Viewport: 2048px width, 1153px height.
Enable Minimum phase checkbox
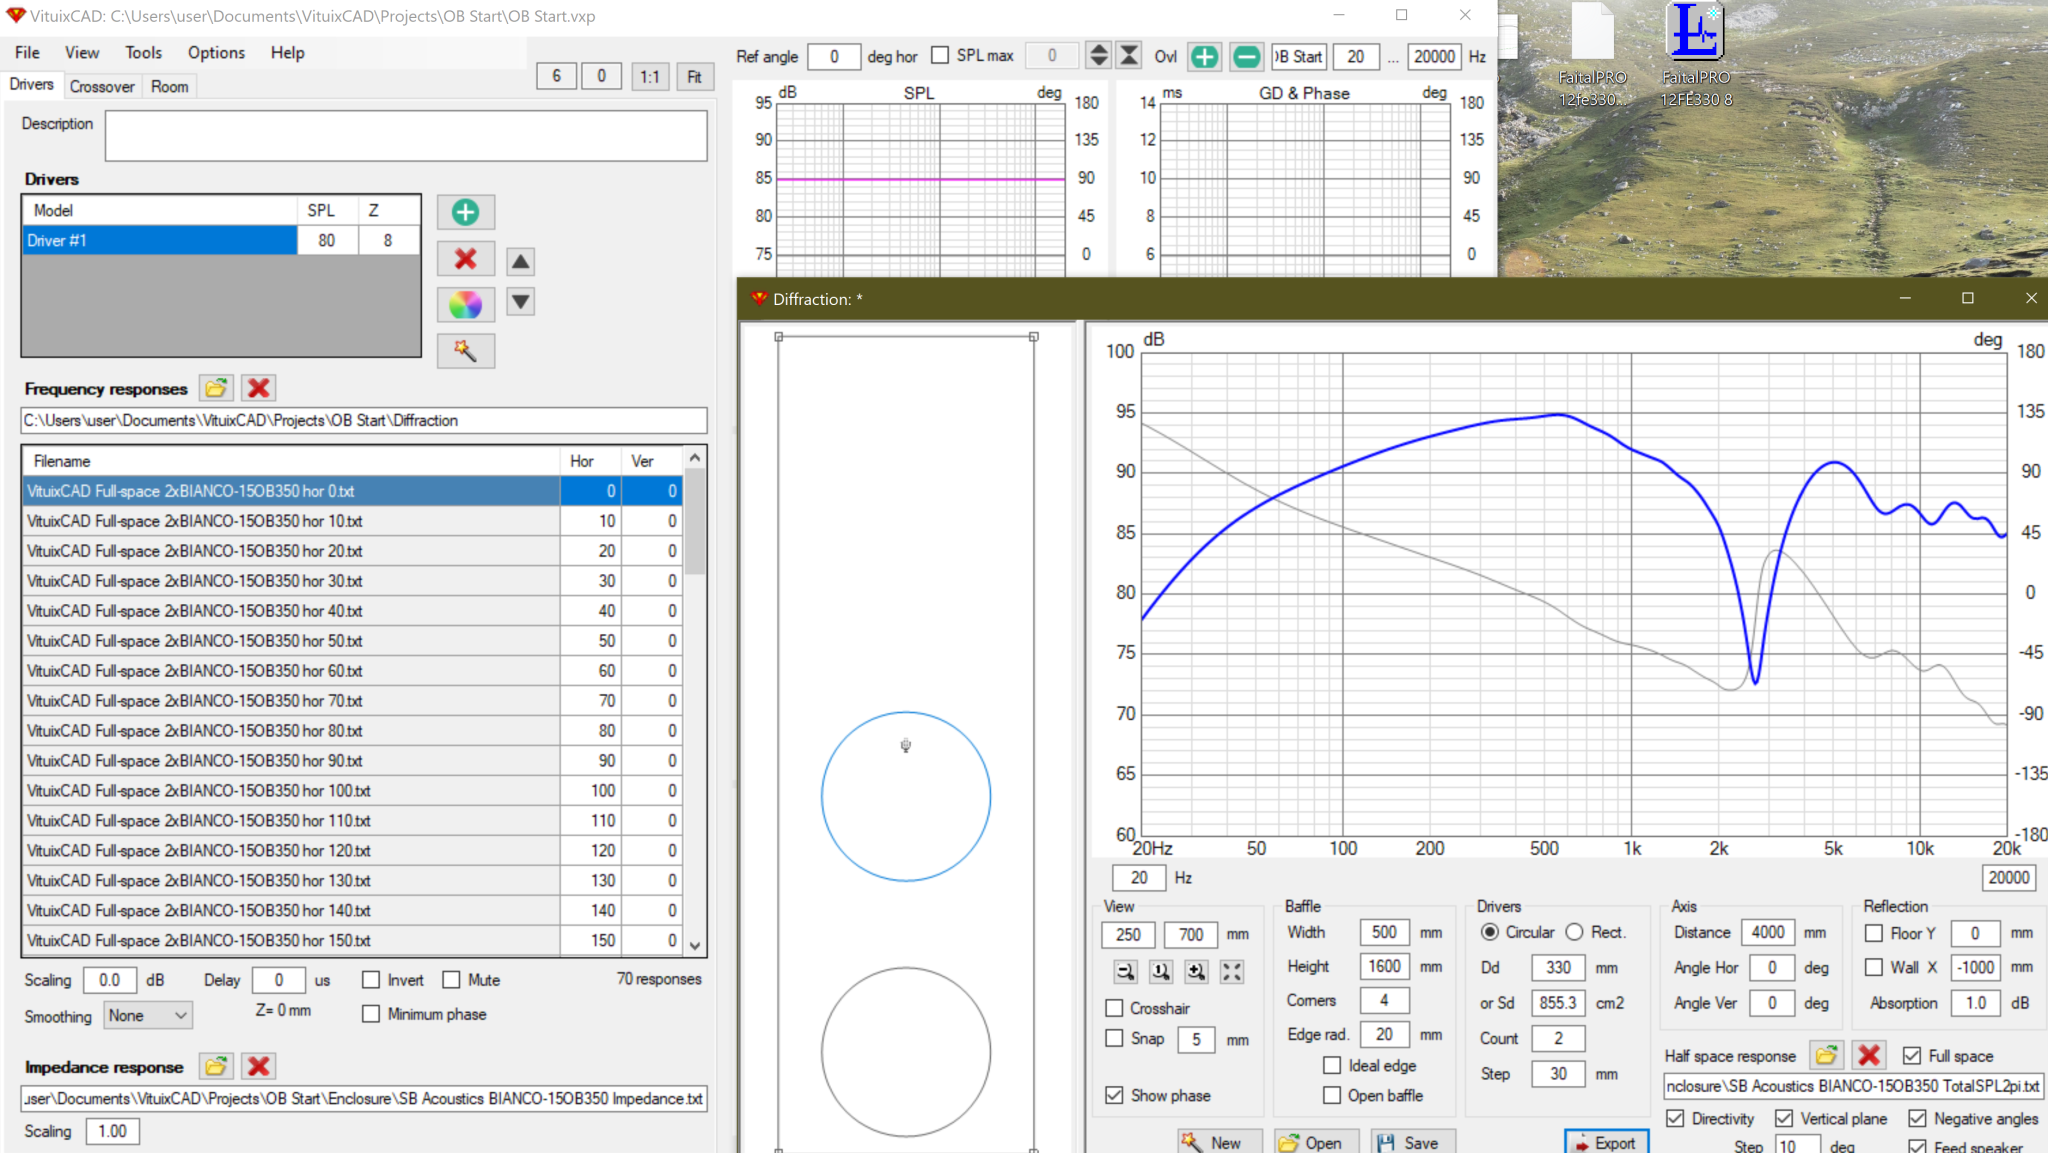tap(371, 1014)
